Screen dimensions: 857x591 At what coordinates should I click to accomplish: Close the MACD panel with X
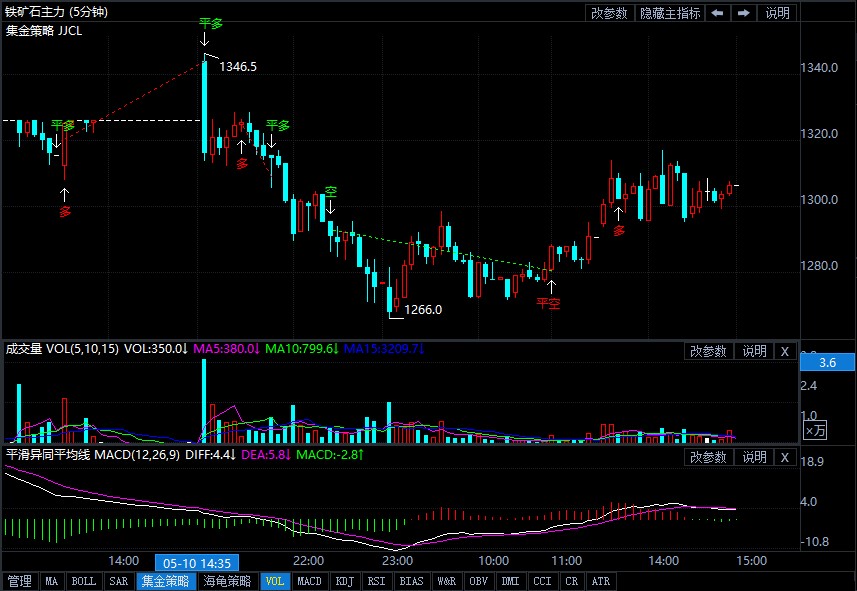785,457
